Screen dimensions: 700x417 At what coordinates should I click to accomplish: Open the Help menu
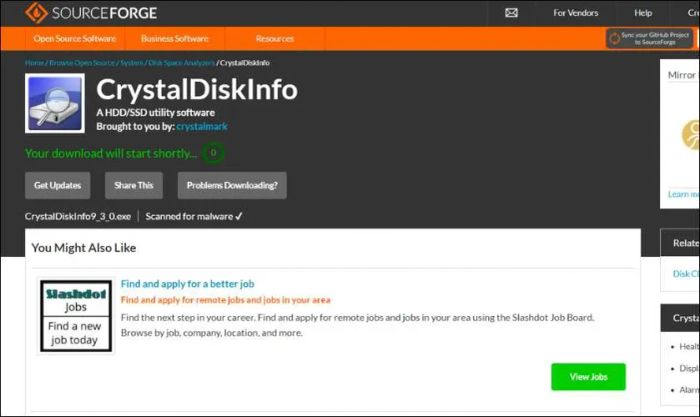click(643, 13)
